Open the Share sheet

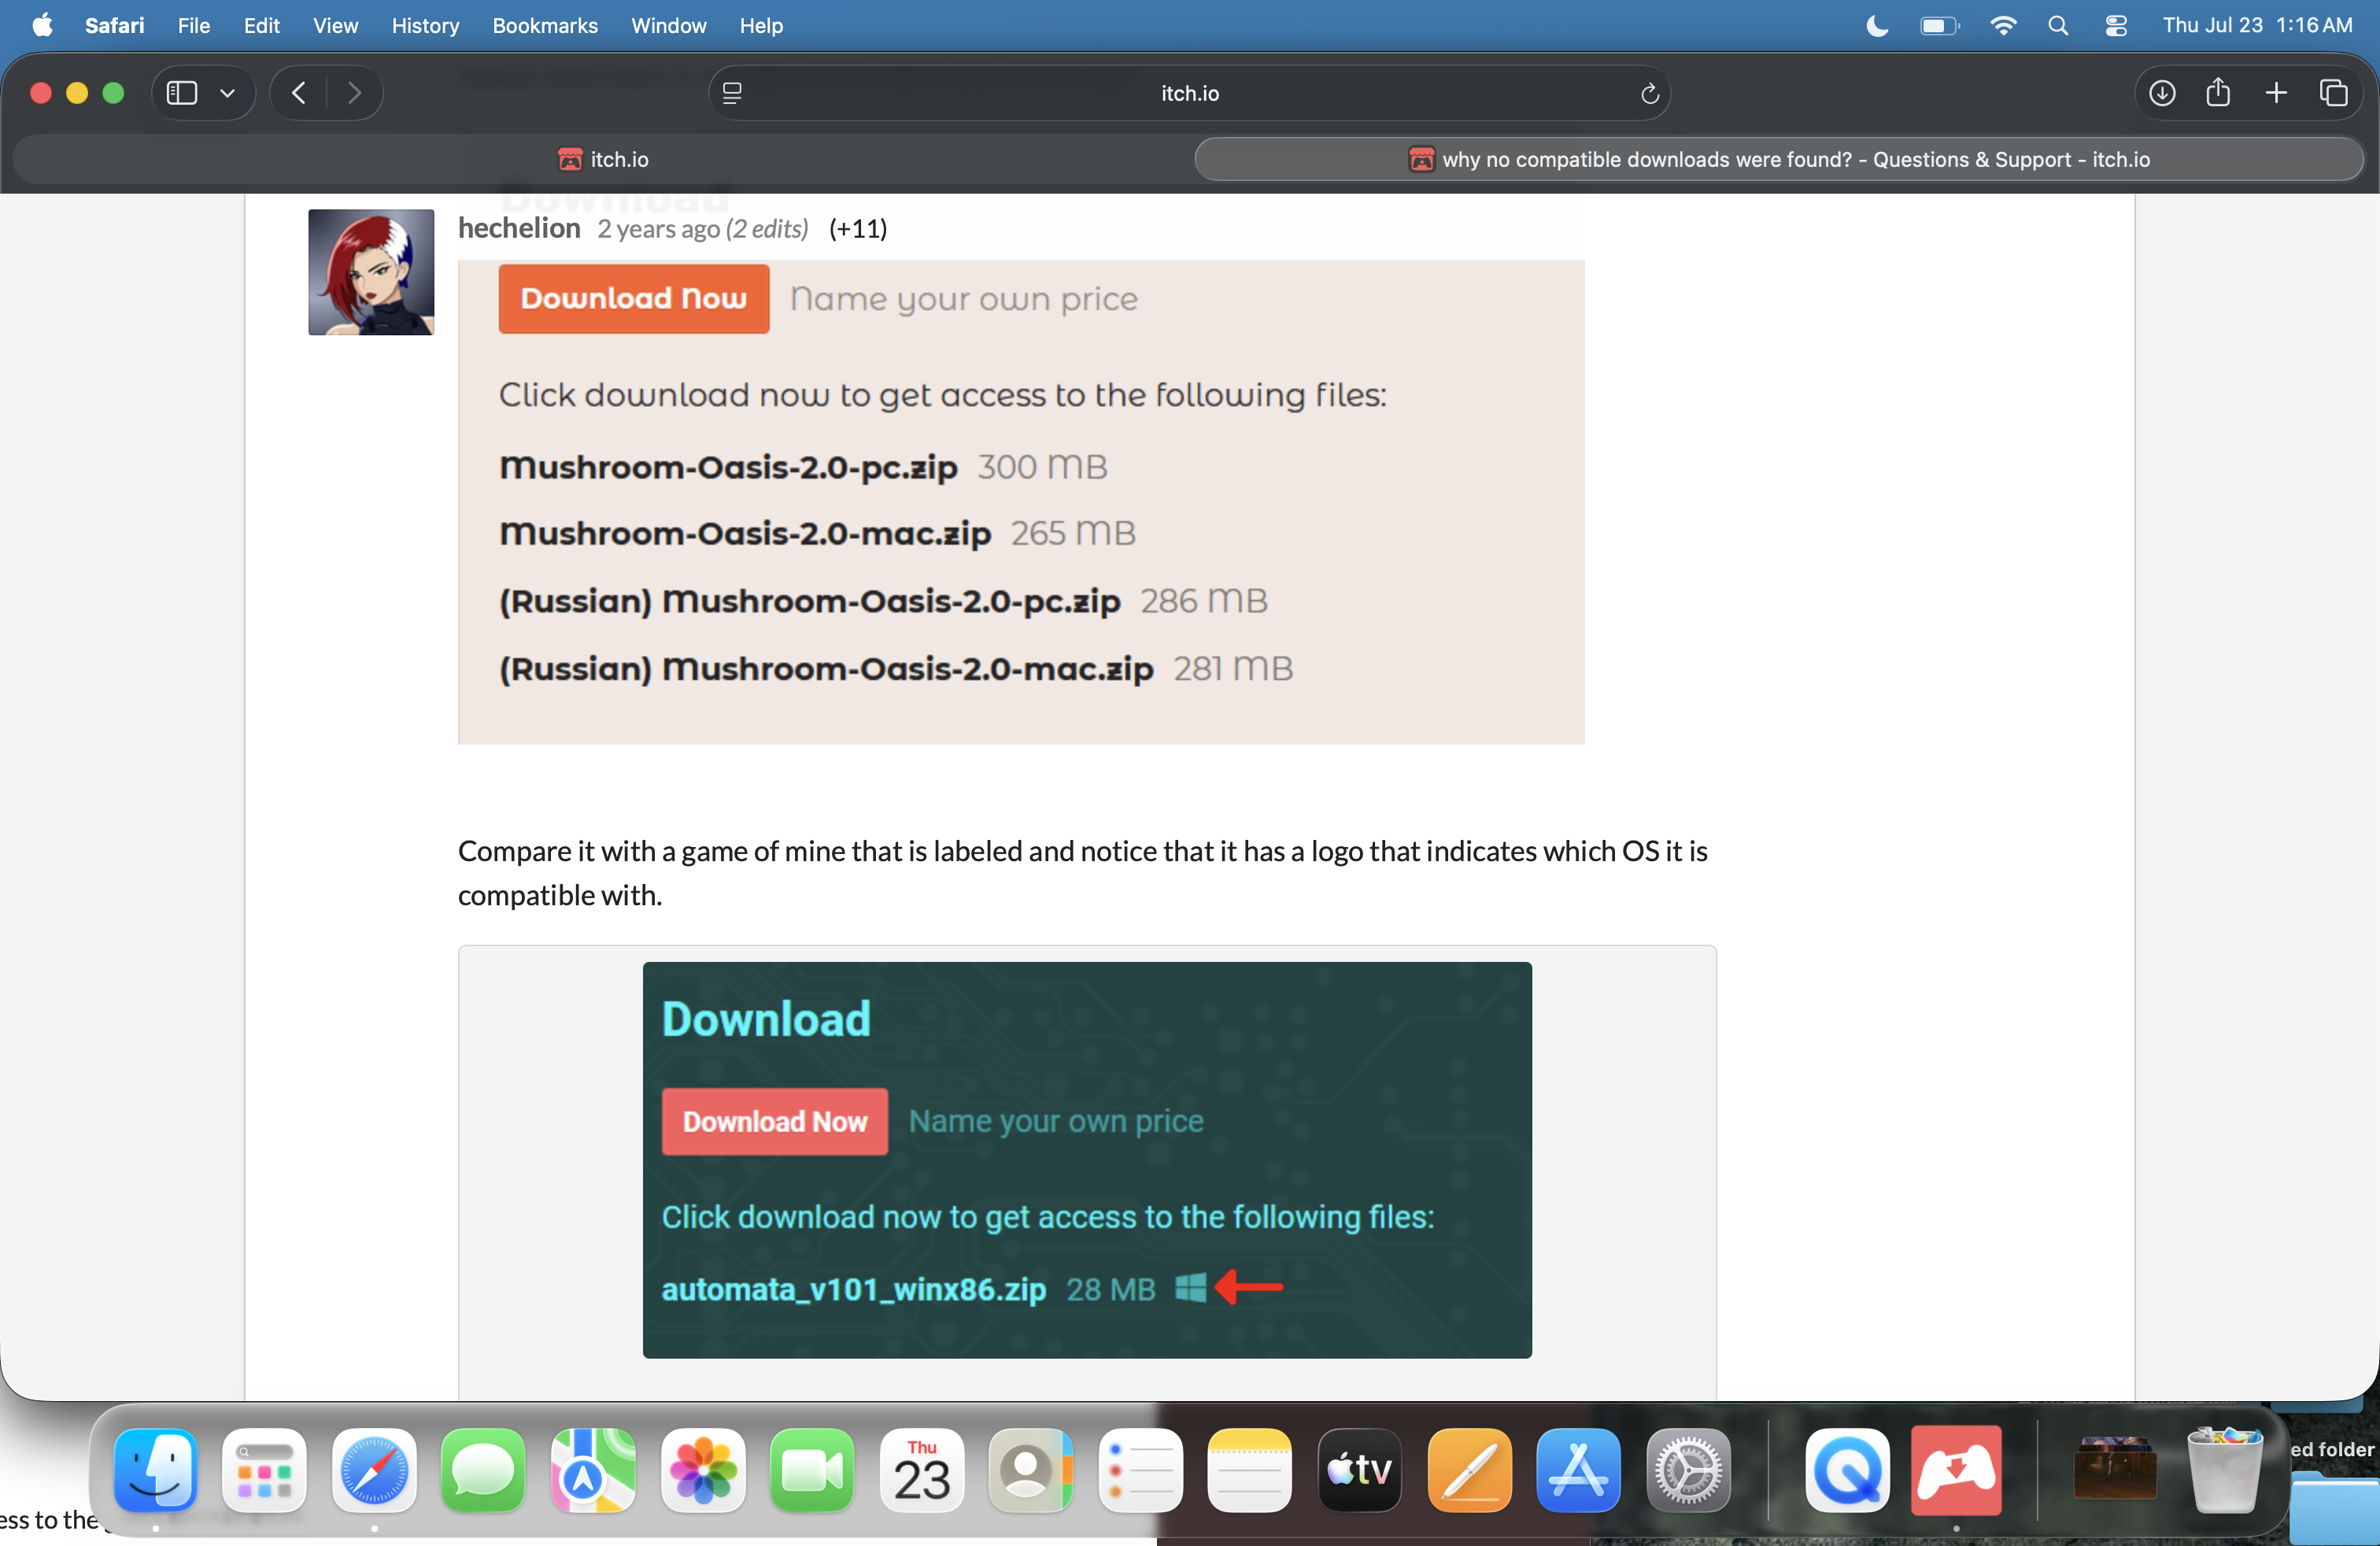[x=2218, y=92]
